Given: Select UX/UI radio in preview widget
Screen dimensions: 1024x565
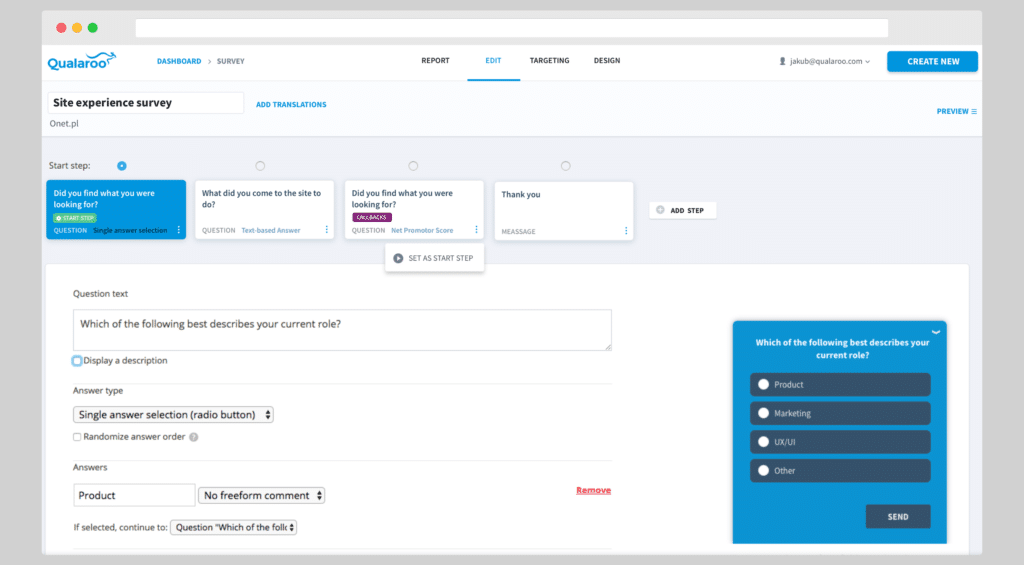Looking at the screenshot, I should [x=763, y=442].
